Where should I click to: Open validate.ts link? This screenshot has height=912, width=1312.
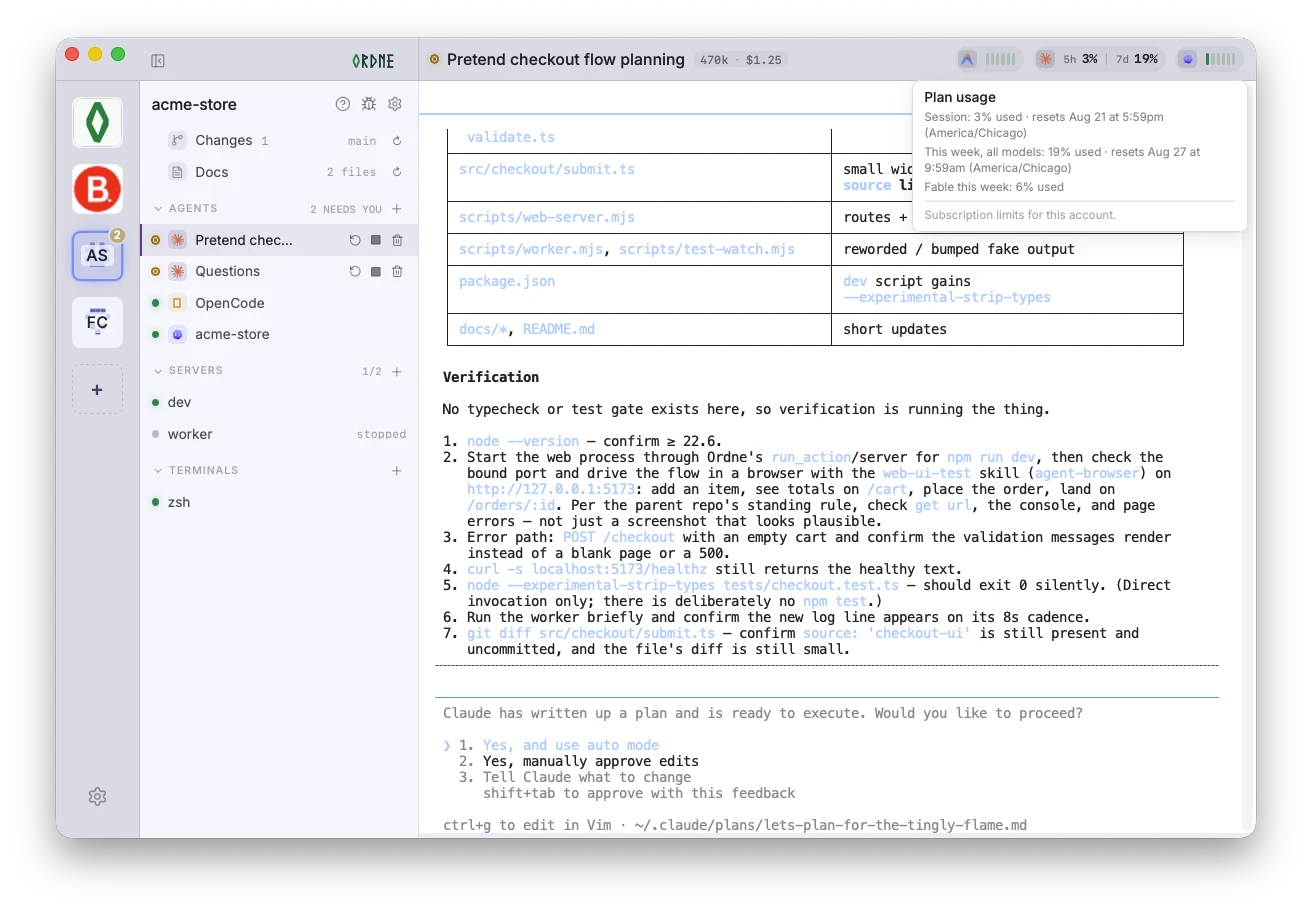pos(511,137)
